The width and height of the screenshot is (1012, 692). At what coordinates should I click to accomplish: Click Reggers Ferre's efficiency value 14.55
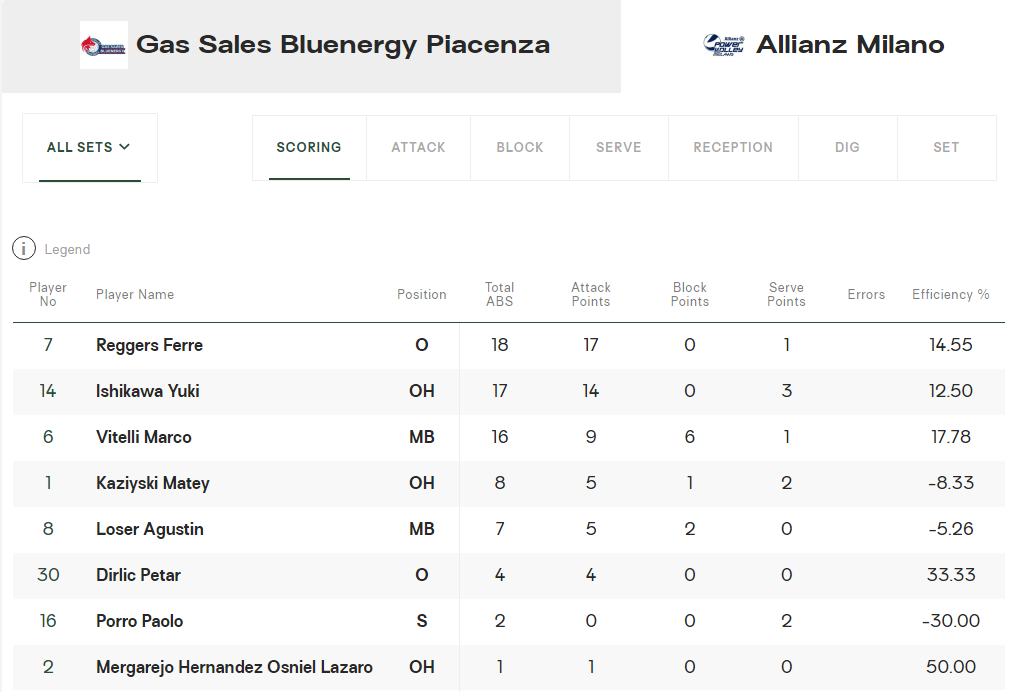tap(951, 345)
